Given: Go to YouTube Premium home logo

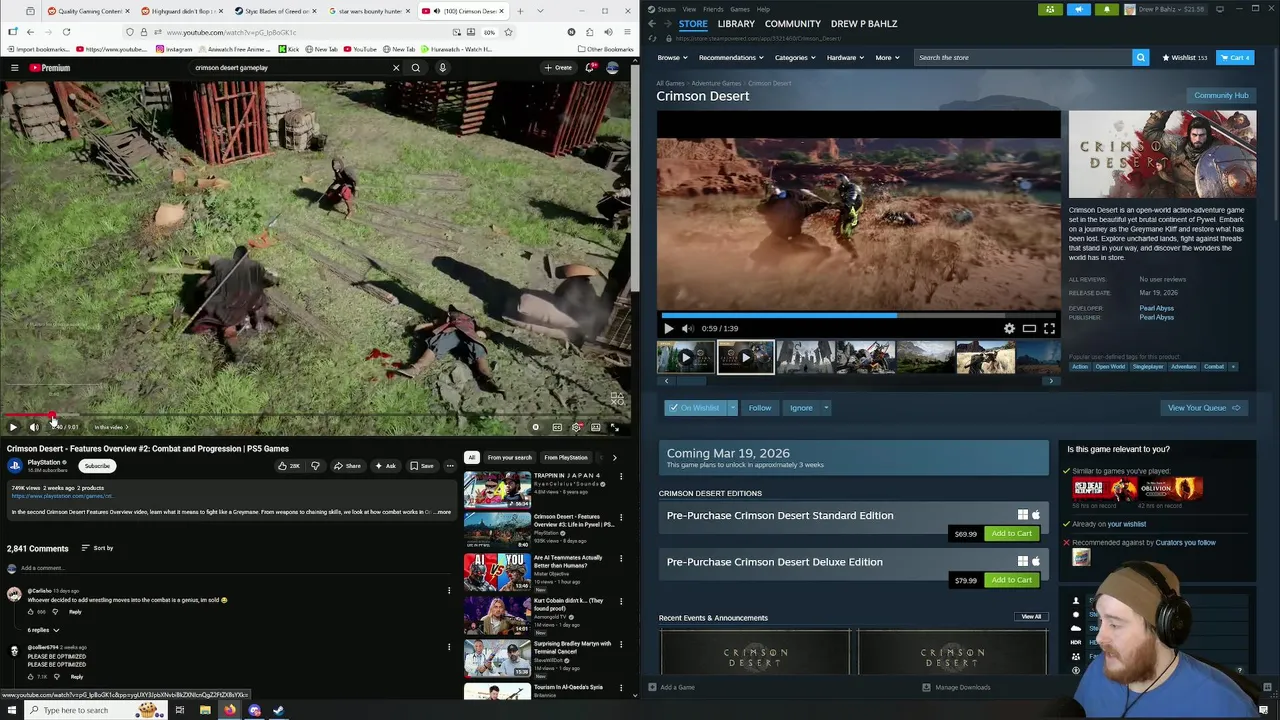Looking at the screenshot, I should point(50,68).
